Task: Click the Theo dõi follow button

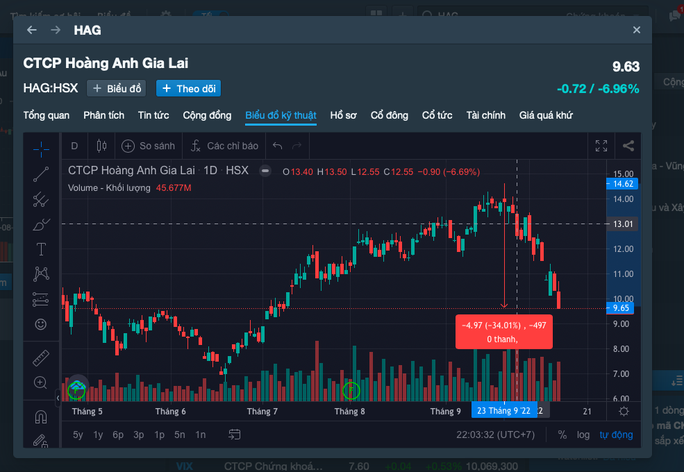Action: coord(188,88)
